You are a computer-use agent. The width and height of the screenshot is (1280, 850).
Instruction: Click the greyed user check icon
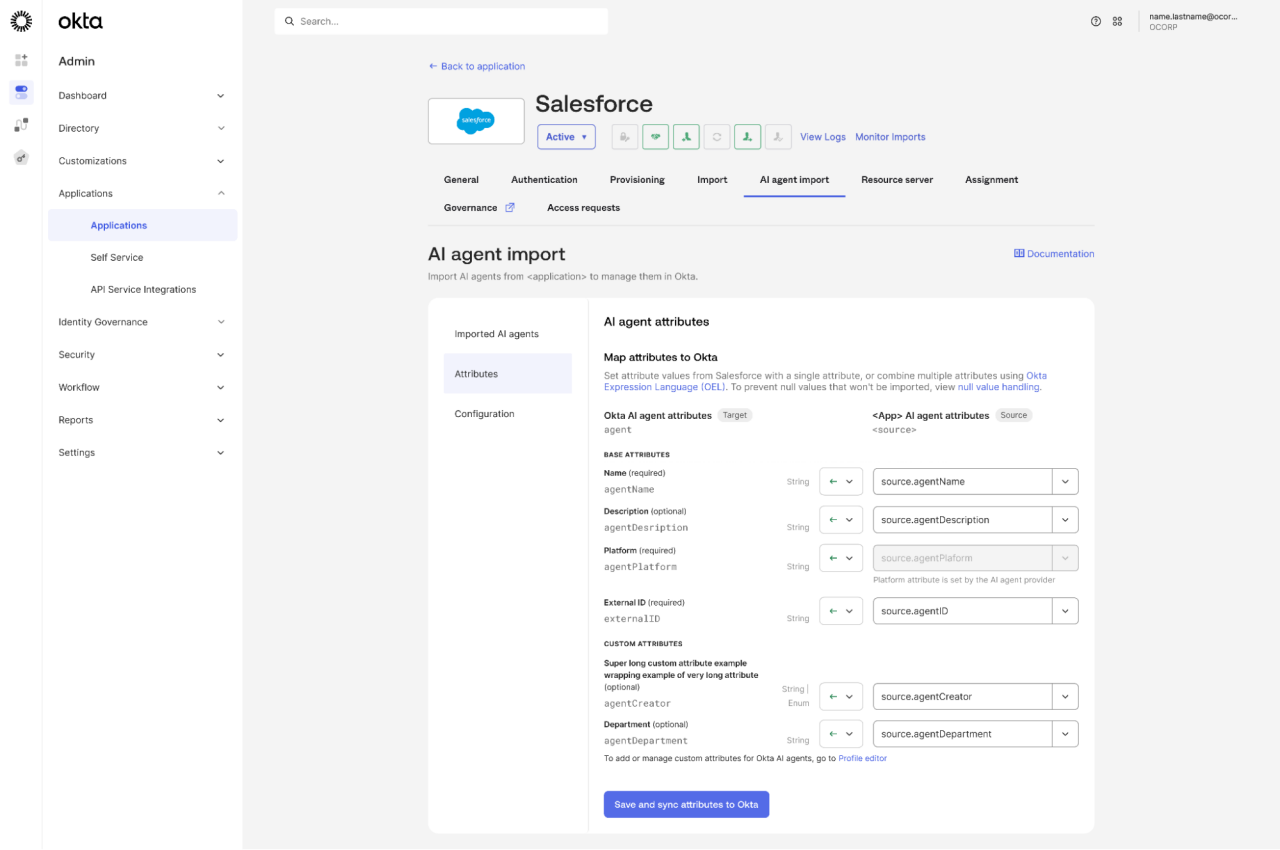pos(778,137)
